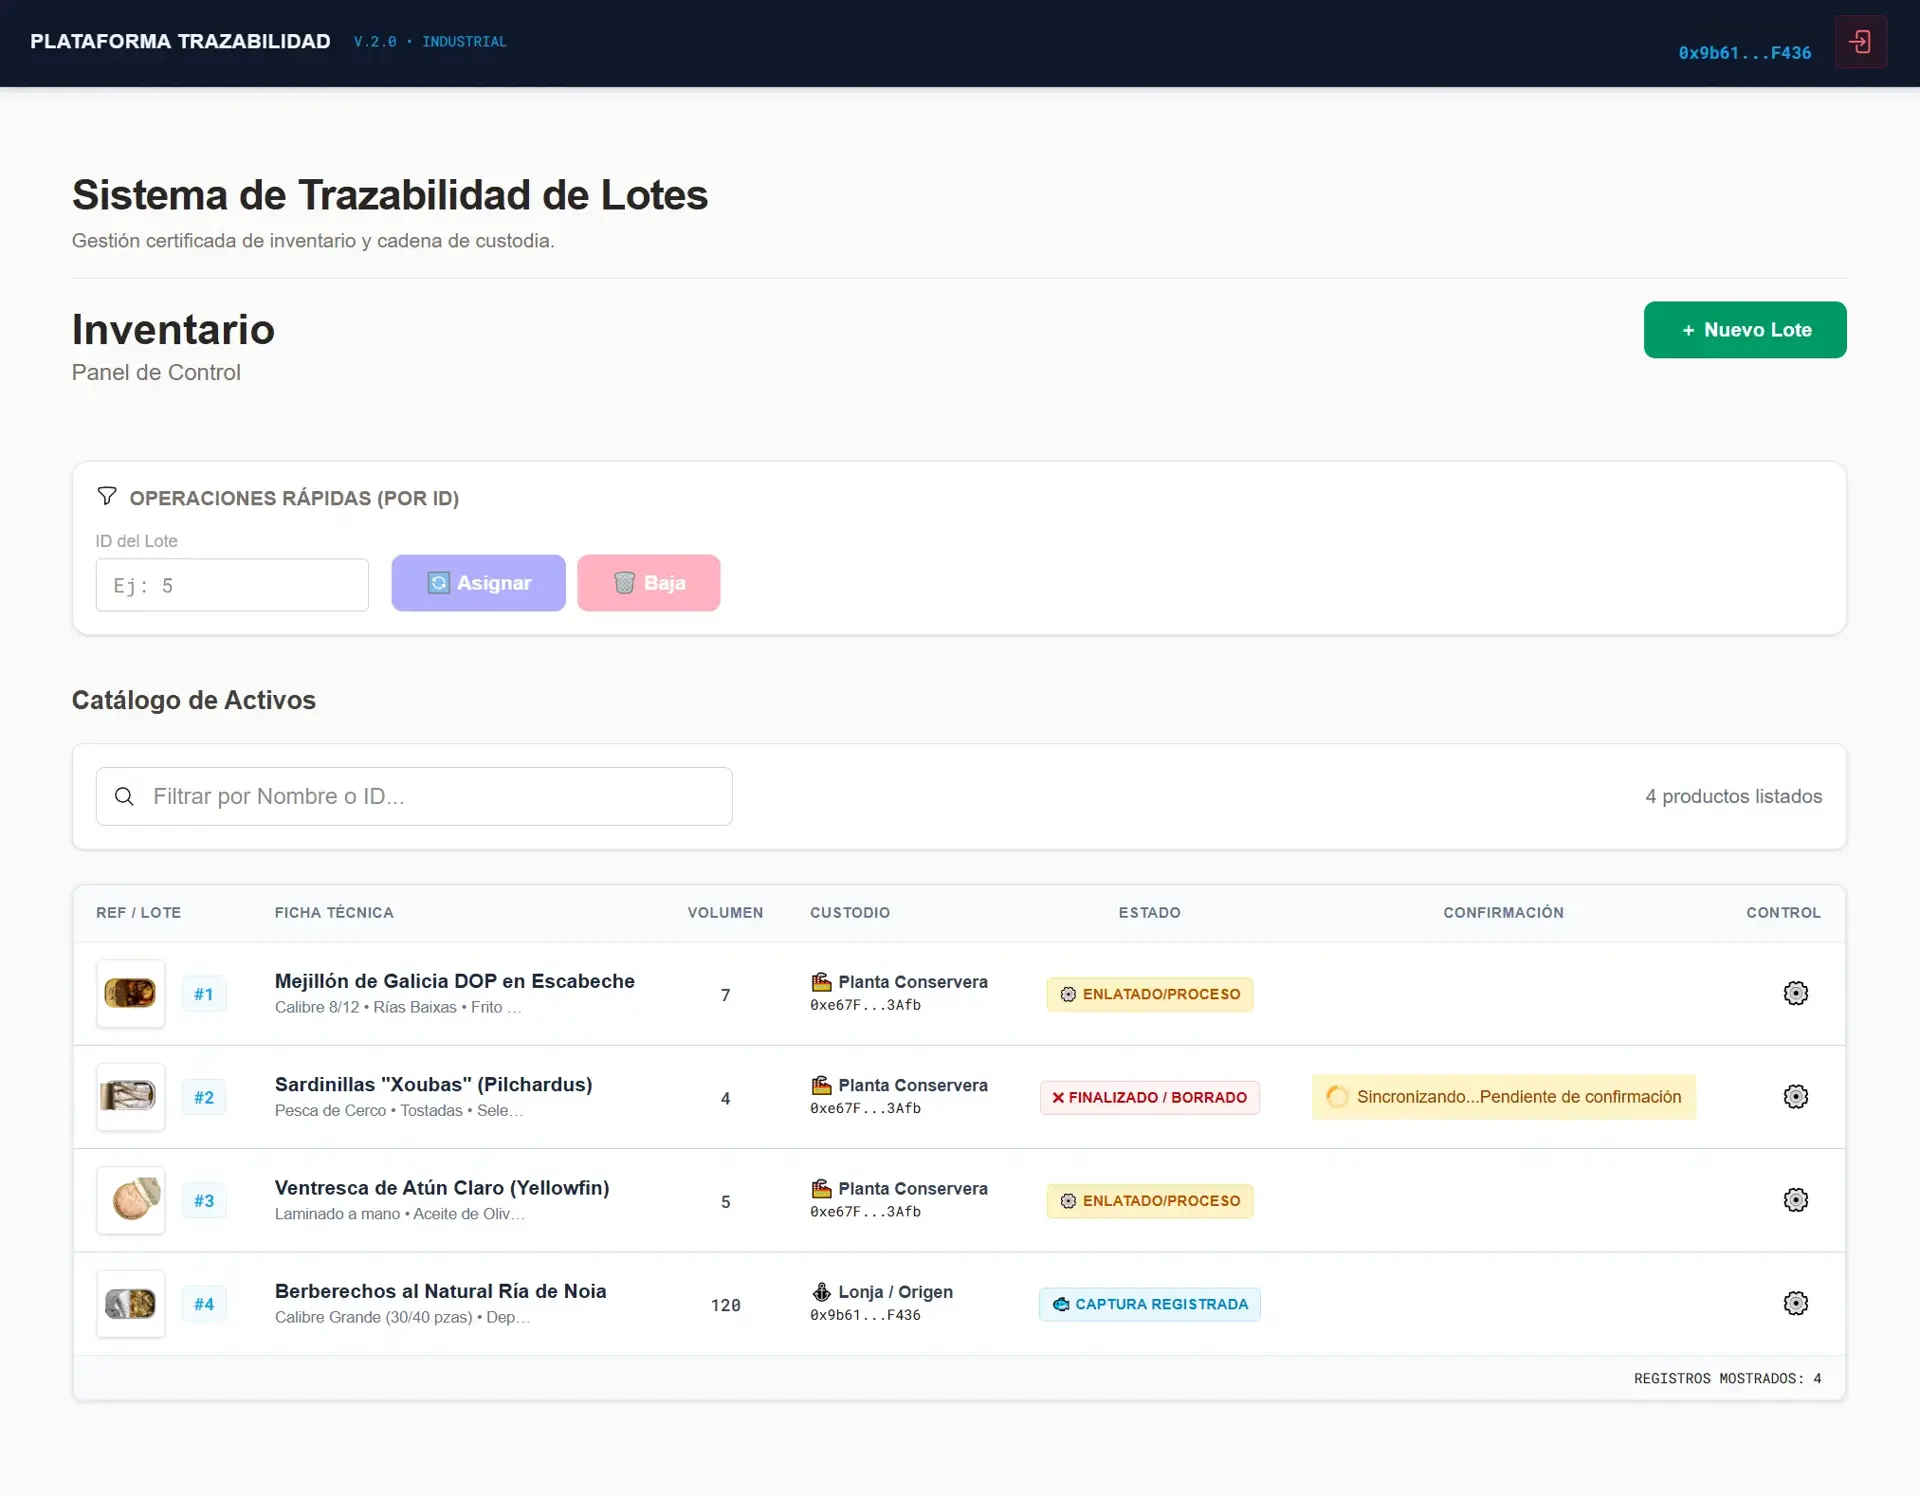Viewport: 1920px width, 1497px height.
Task: Click the FINALIZADO / BORRADO status badge
Action: (x=1149, y=1097)
